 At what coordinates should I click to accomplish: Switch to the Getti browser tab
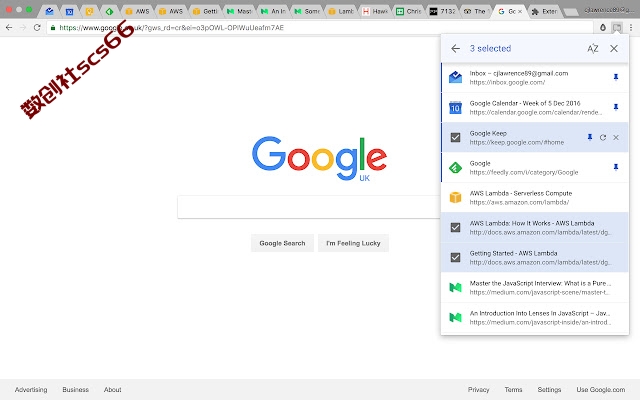205,11
